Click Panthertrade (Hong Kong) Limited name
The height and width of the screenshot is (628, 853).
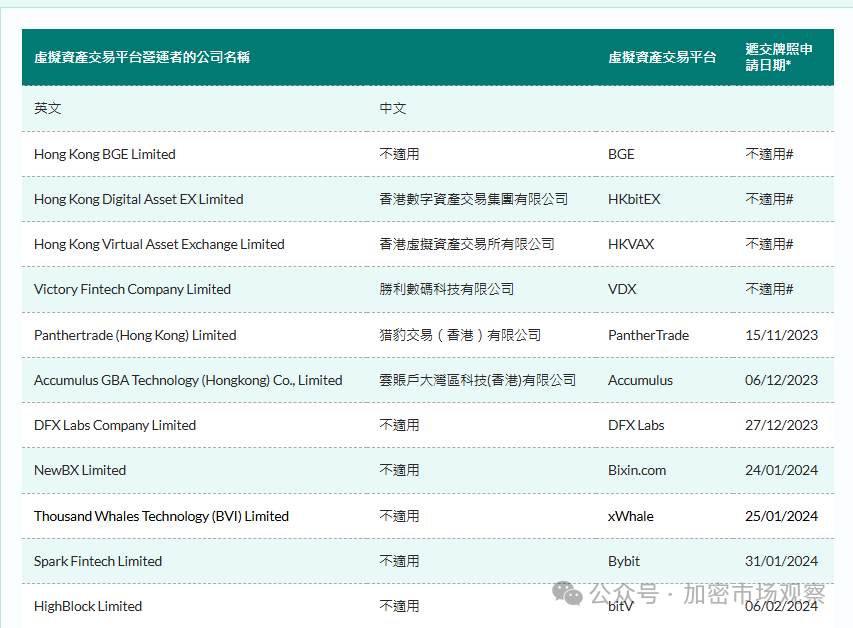pos(135,335)
